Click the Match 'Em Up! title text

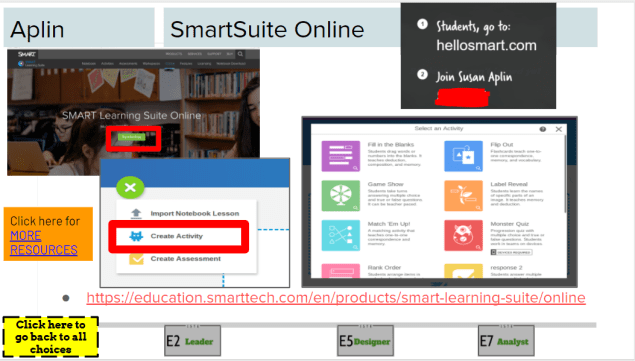(389, 224)
